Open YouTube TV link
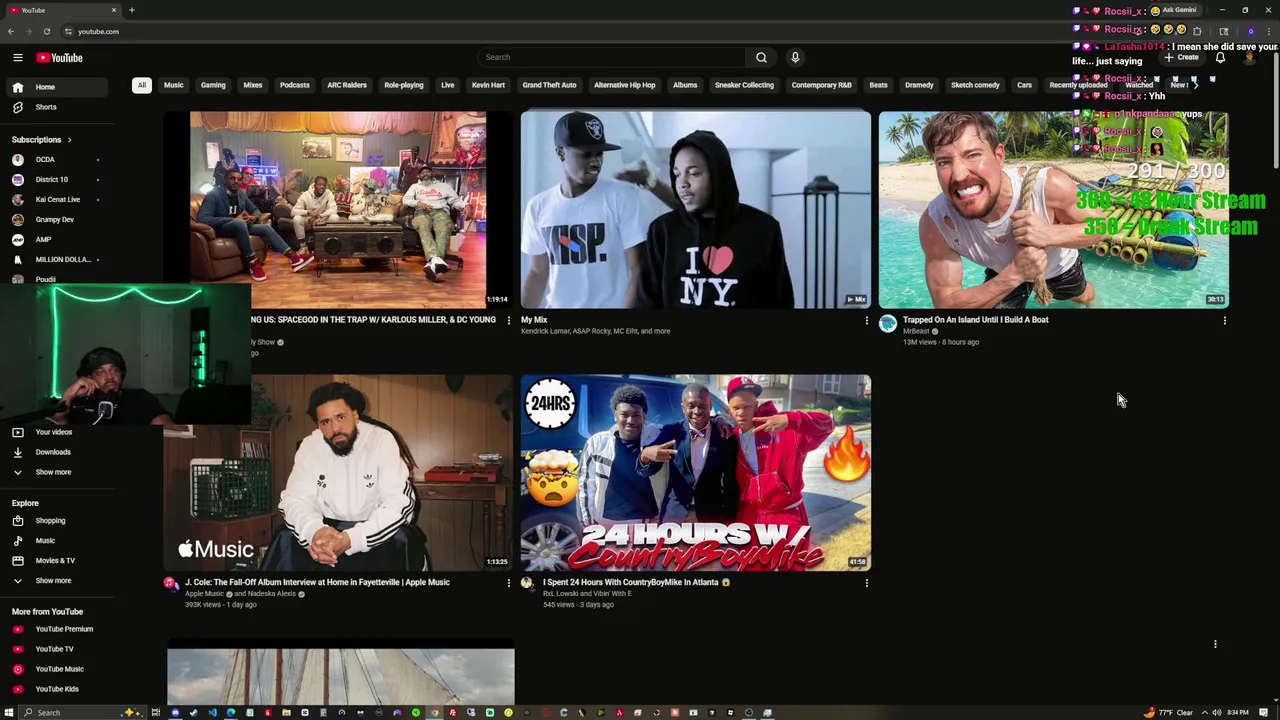The height and width of the screenshot is (720, 1280). coord(57,649)
